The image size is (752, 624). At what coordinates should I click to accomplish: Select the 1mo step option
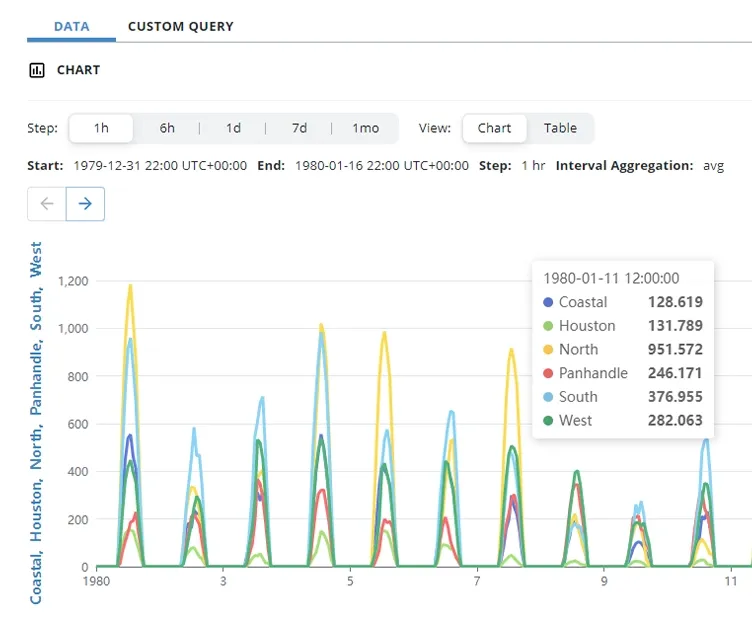(365, 128)
